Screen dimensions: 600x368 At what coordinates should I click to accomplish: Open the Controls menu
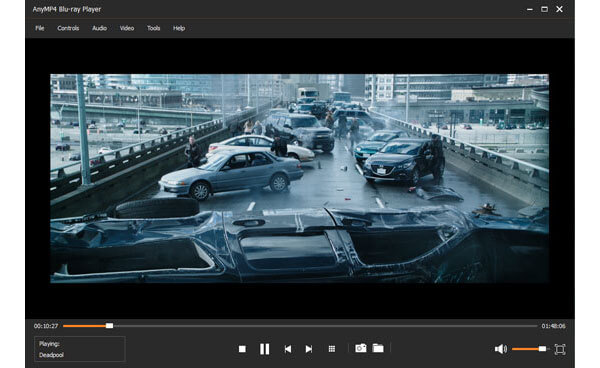[x=68, y=28]
